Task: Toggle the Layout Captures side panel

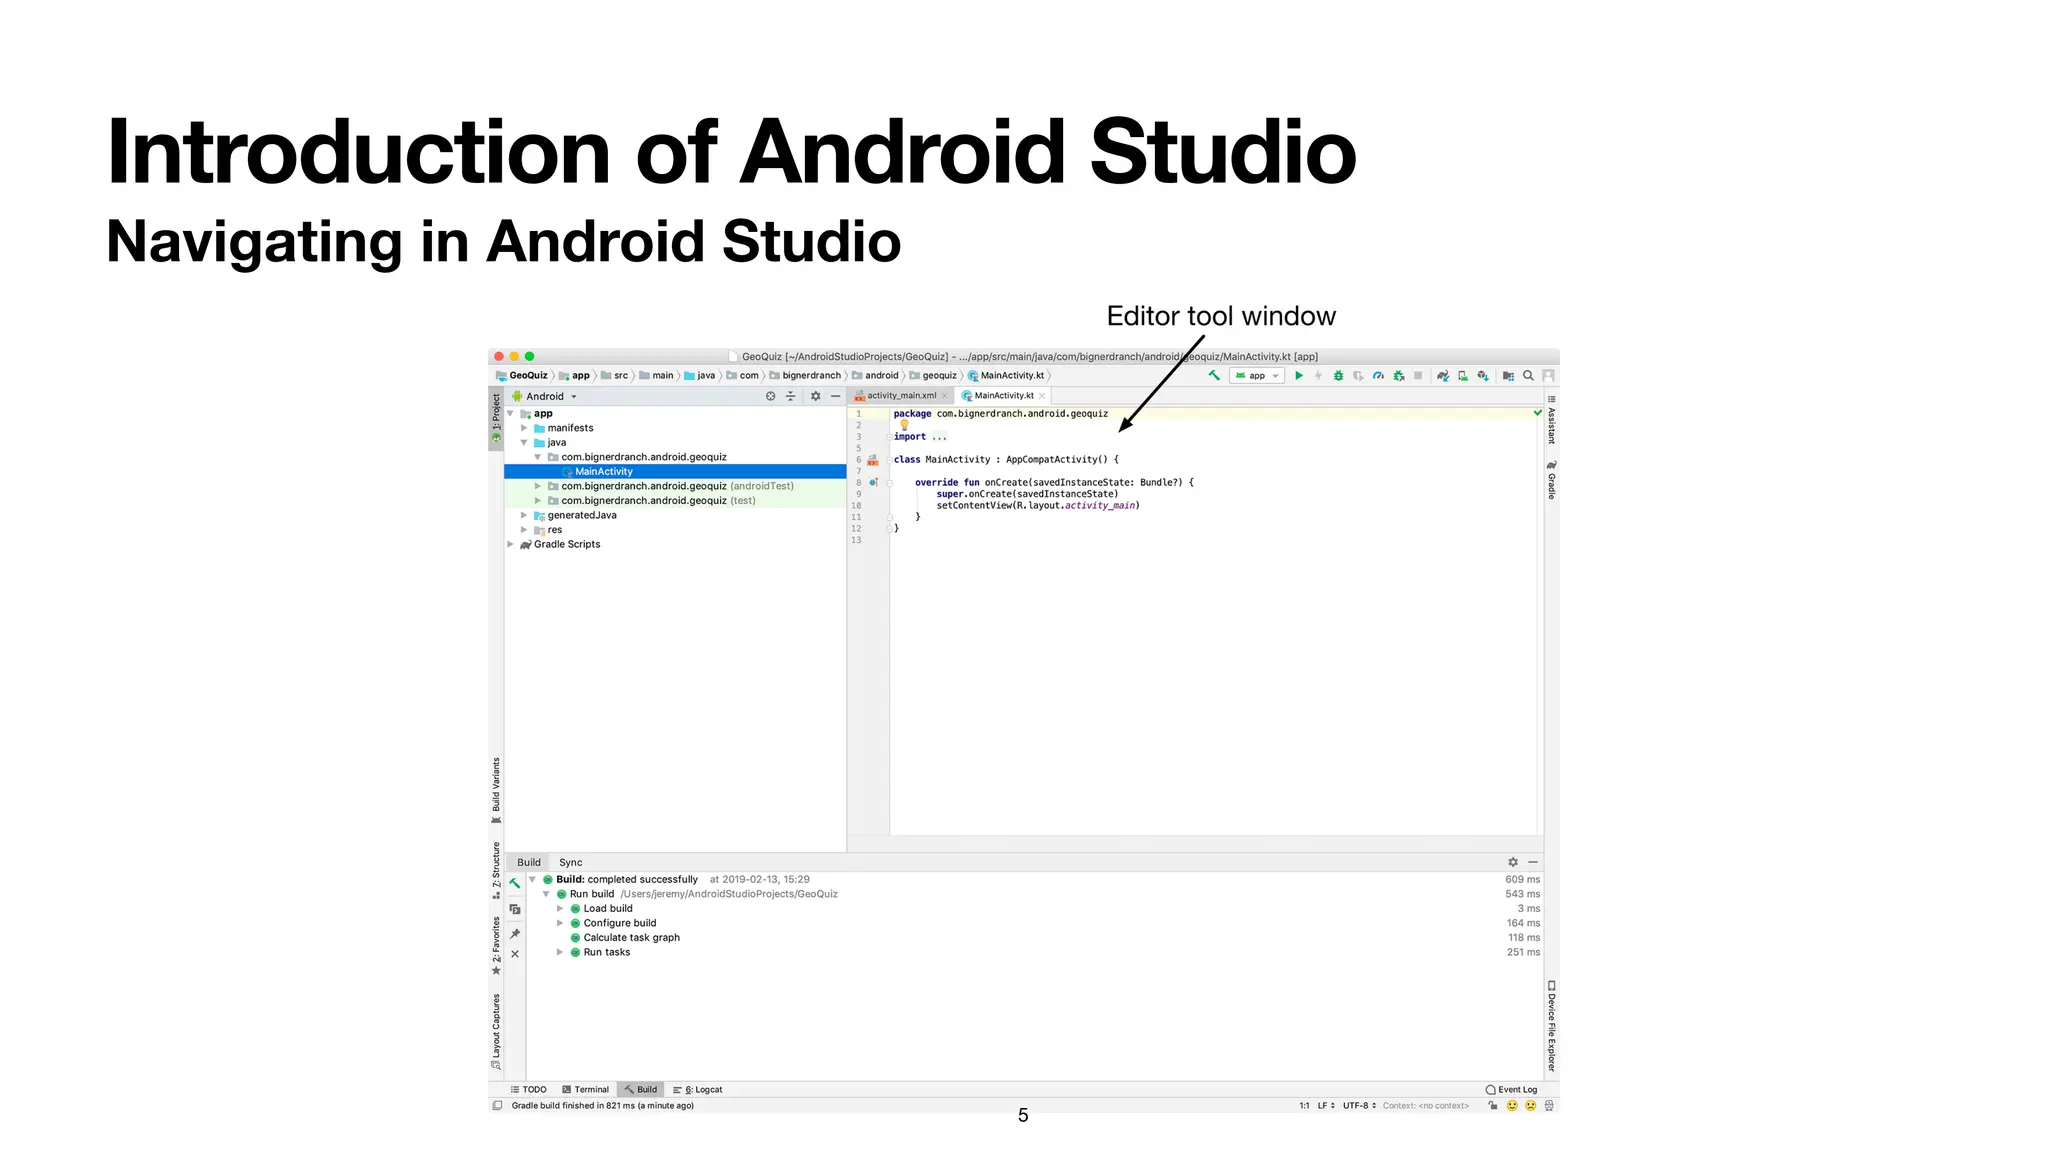Action: (x=496, y=1031)
